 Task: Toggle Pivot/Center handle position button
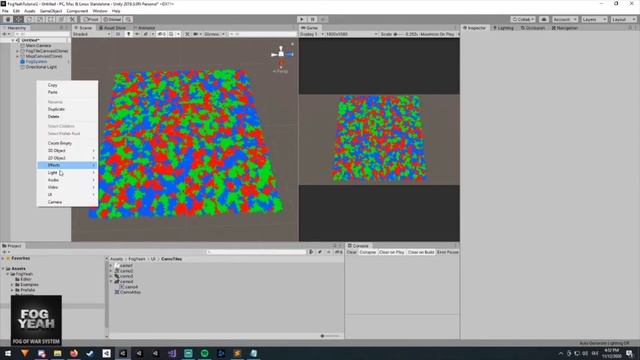pos(91,19)
